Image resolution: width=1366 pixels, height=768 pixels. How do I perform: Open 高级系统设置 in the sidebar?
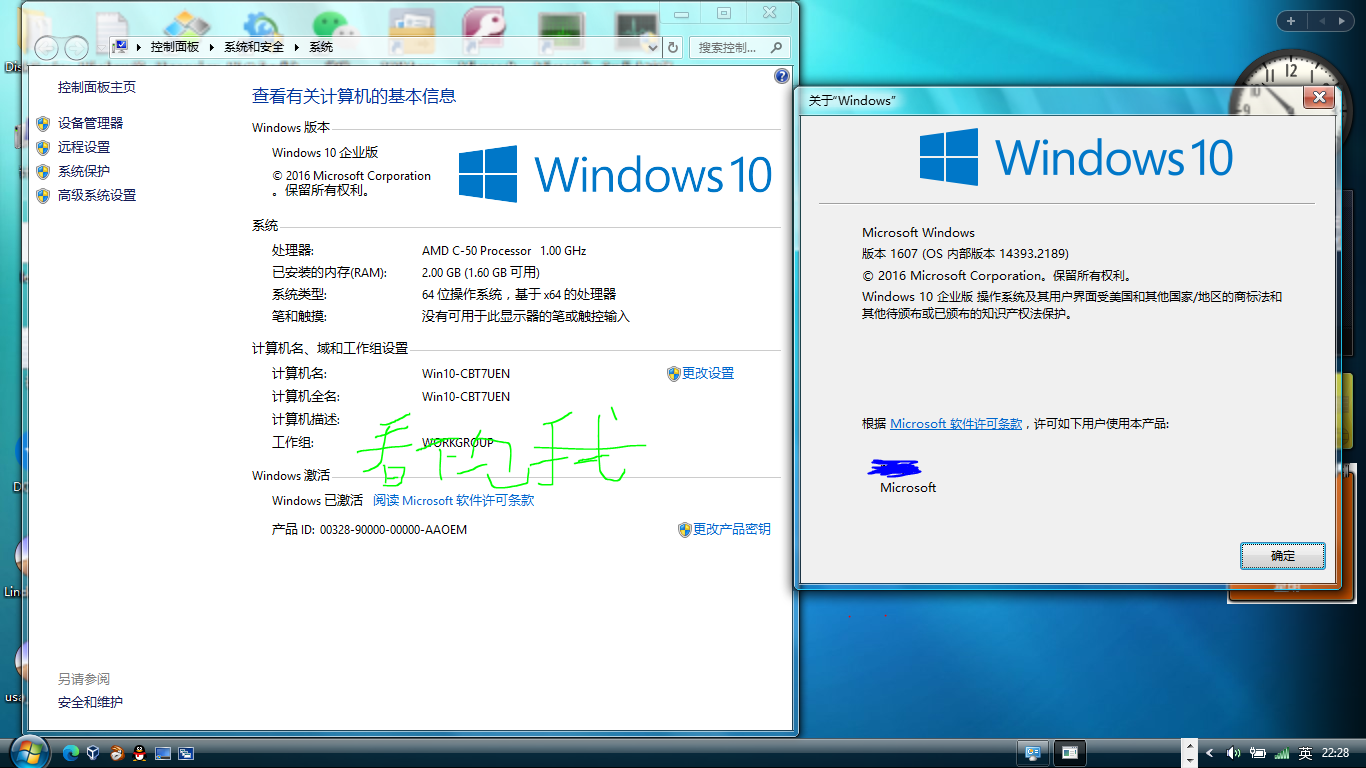[97, 195]
